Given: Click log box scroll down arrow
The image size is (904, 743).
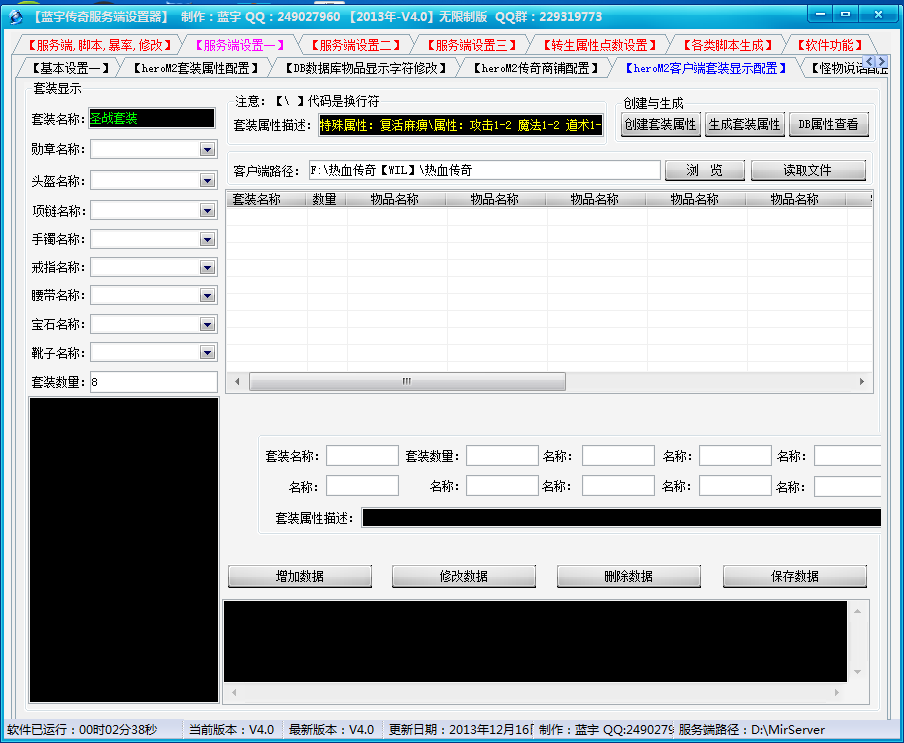Looking at the screenshot, I should (x=857, y=672).
